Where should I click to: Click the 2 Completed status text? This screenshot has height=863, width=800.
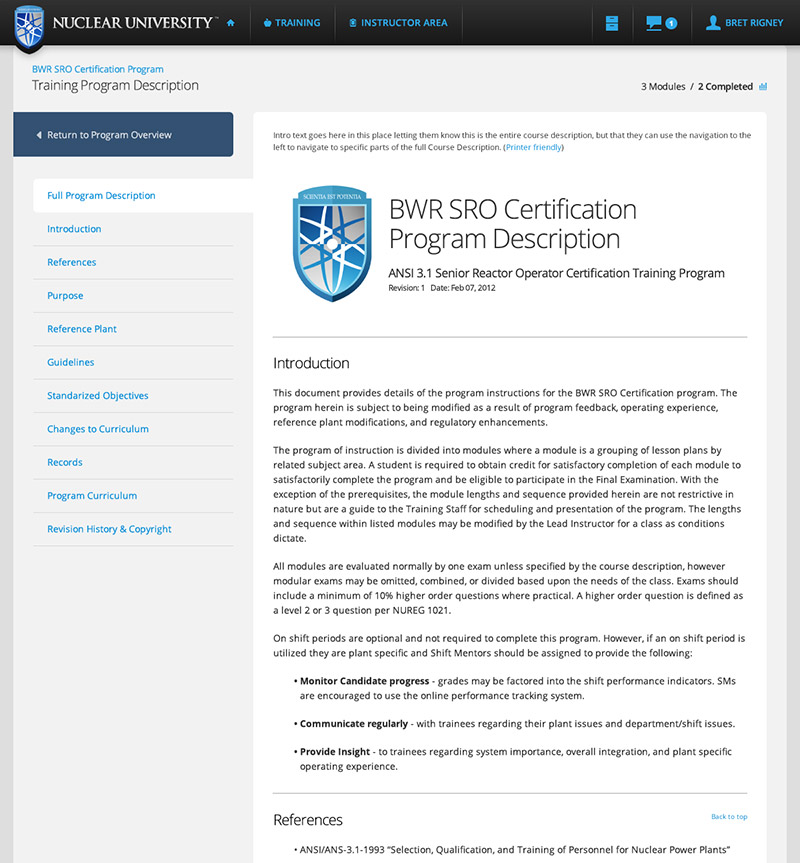pos(725,86)
